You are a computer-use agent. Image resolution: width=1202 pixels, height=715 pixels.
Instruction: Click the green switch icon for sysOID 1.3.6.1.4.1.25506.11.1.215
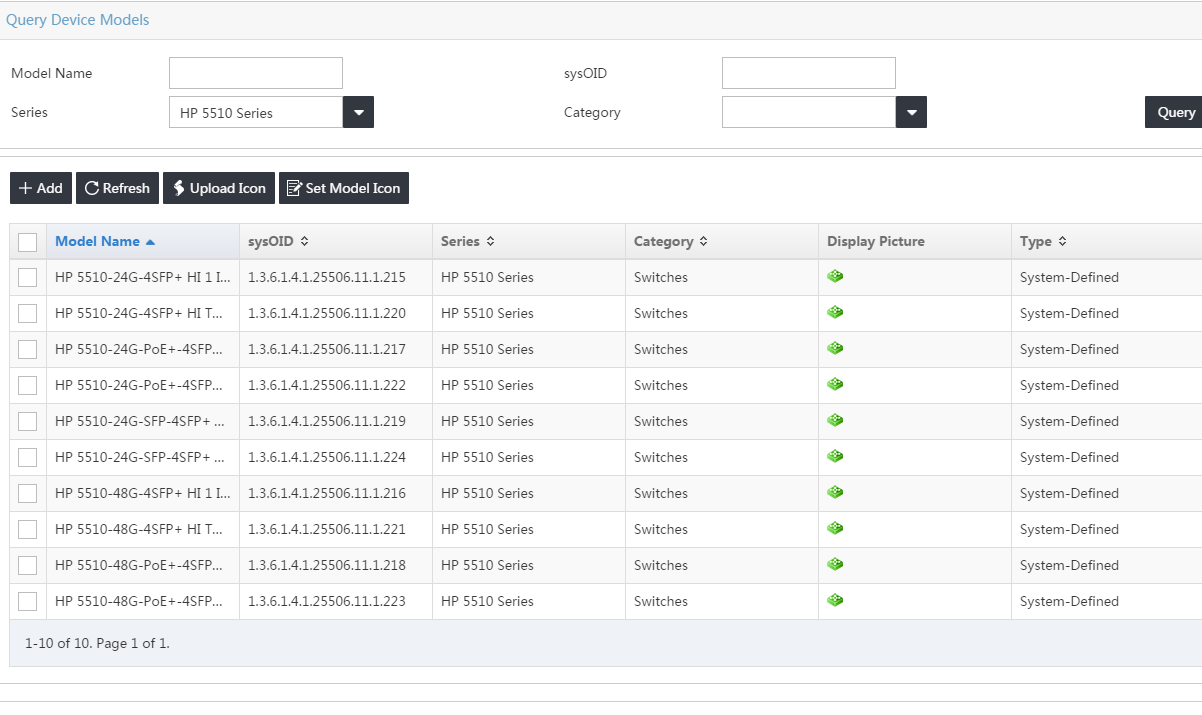pyautogui.click(x=835, y=277)
